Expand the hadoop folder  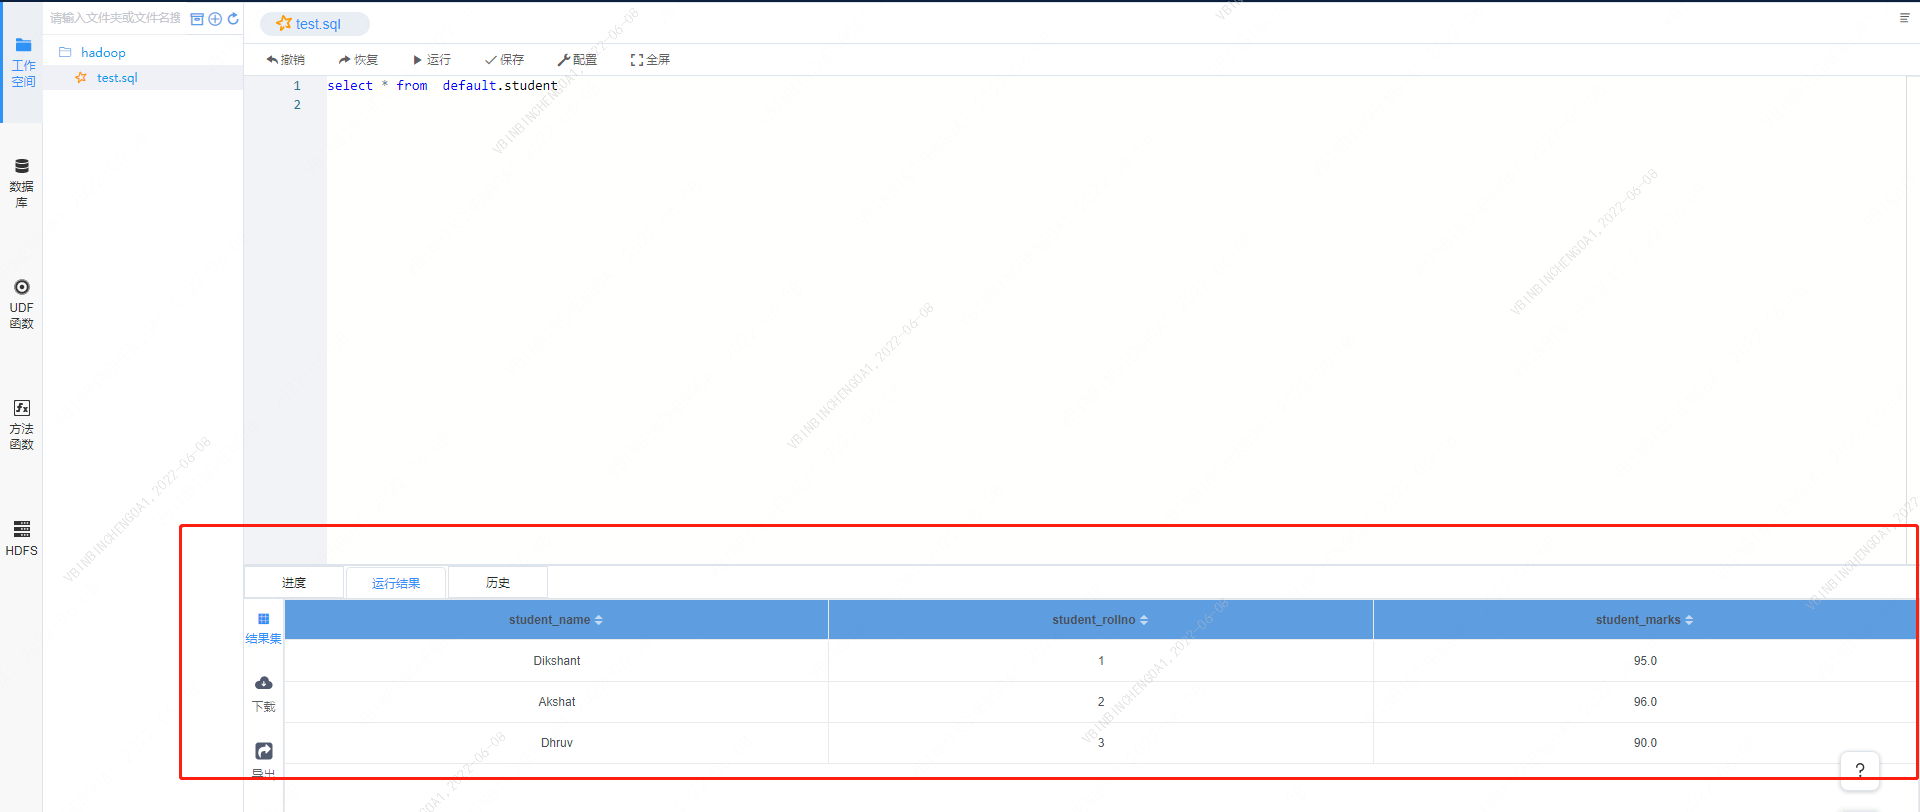click(x=102, y=53)
